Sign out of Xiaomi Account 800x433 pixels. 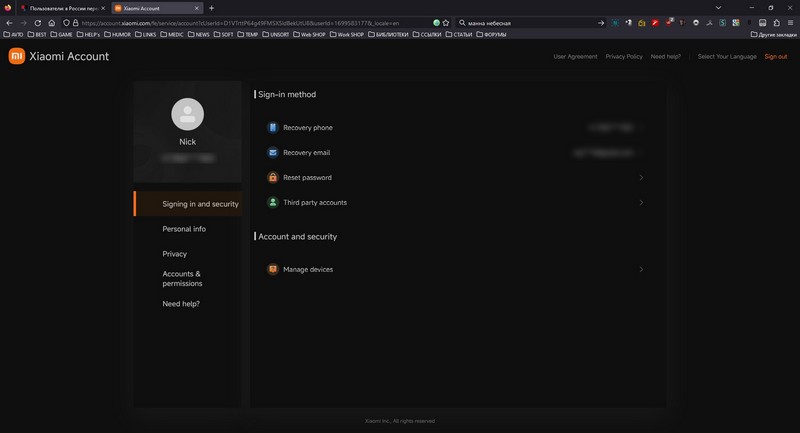[x=776, y=57]
